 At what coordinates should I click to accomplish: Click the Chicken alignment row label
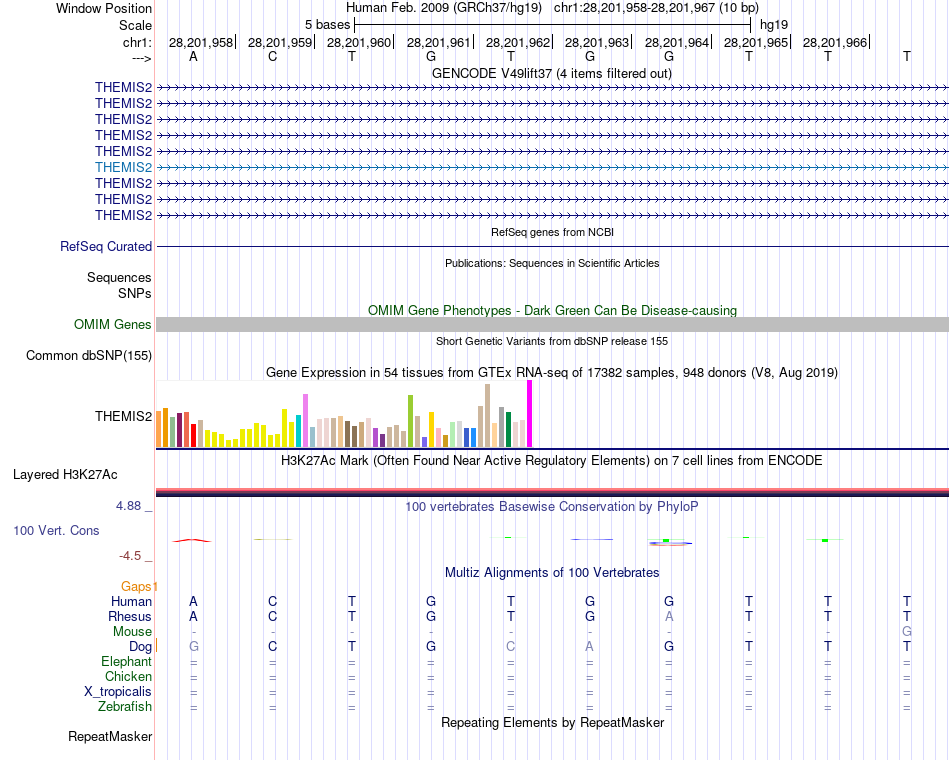pyautogui.click(x=128, y=676)
